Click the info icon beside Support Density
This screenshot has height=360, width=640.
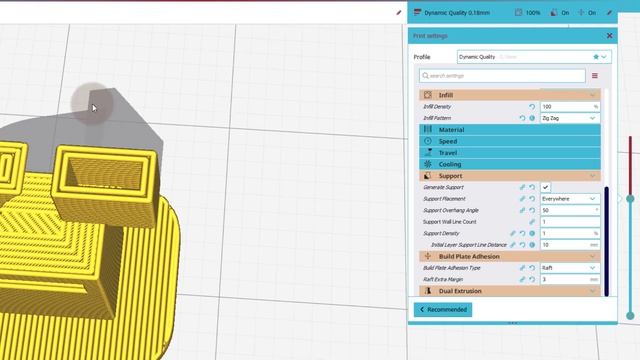[532, 233]
